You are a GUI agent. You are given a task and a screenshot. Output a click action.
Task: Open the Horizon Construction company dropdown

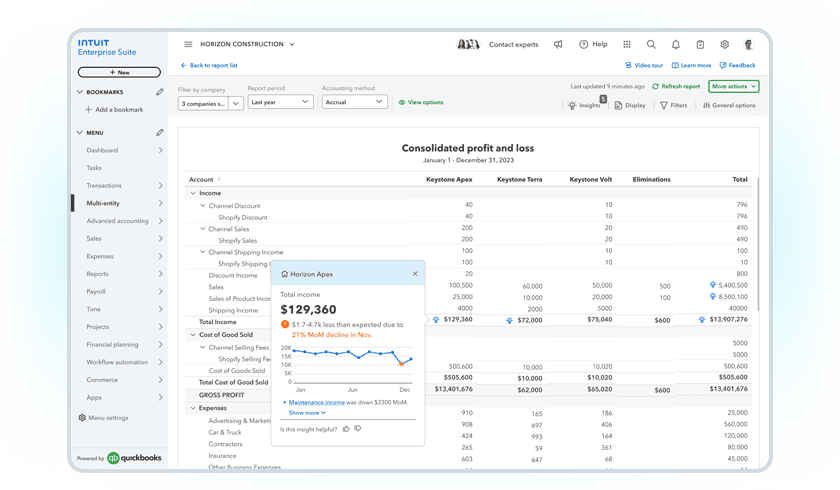[292, 44]
